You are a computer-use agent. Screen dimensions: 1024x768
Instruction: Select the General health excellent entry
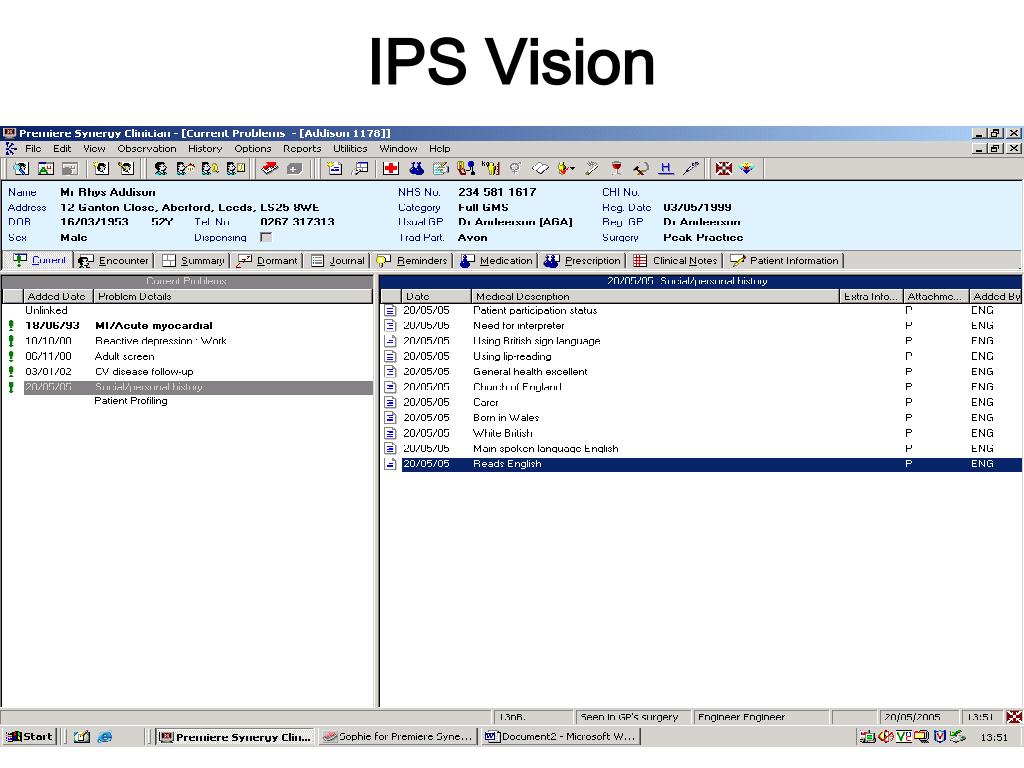tap(701, 372)
